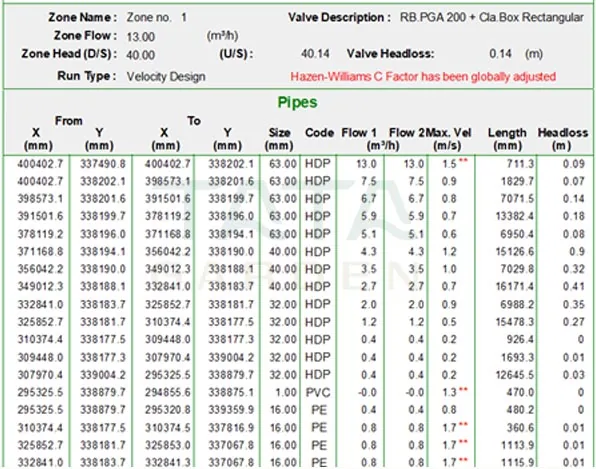Click the headloss cell 0.09
This screenshot has height=469, width=596.
[x=574, y=164]
